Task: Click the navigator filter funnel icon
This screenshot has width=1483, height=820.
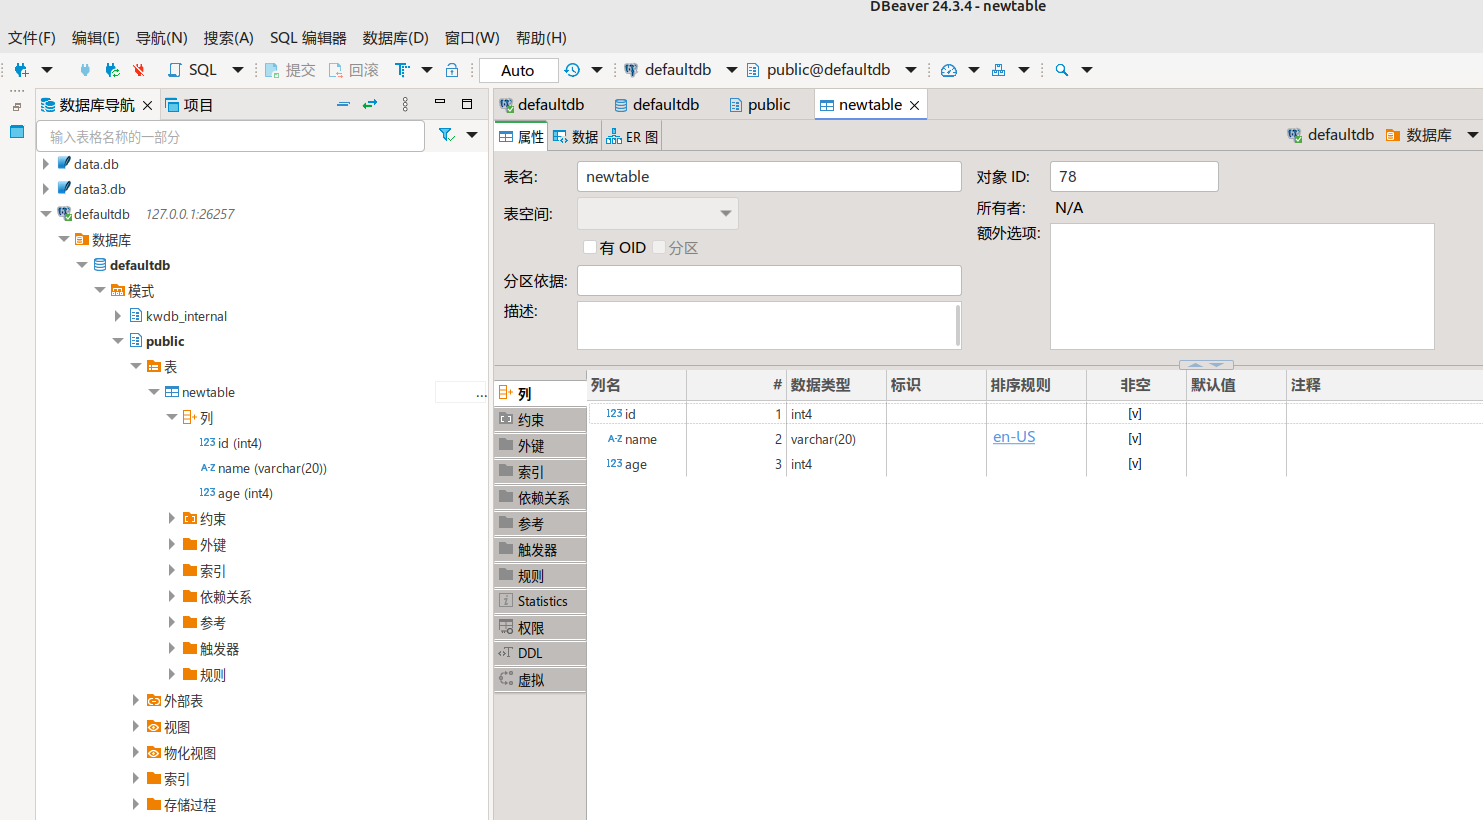Action: click(x=447, y=135)
